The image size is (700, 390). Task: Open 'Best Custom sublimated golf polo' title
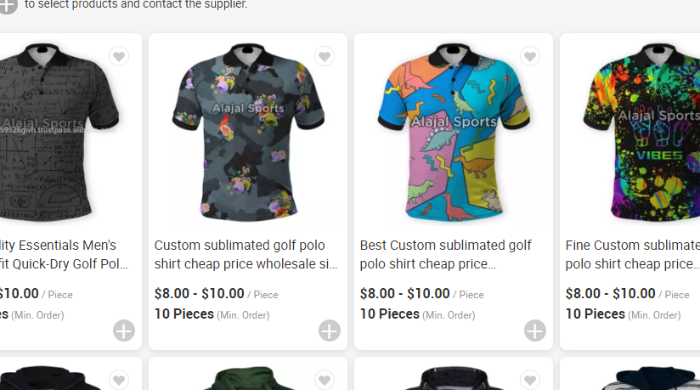(446, 254)
